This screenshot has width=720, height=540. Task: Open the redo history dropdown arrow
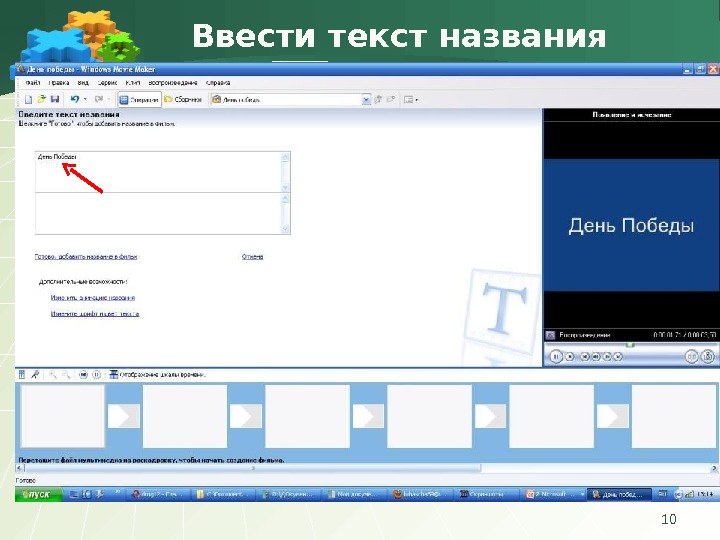coord(109,99)
